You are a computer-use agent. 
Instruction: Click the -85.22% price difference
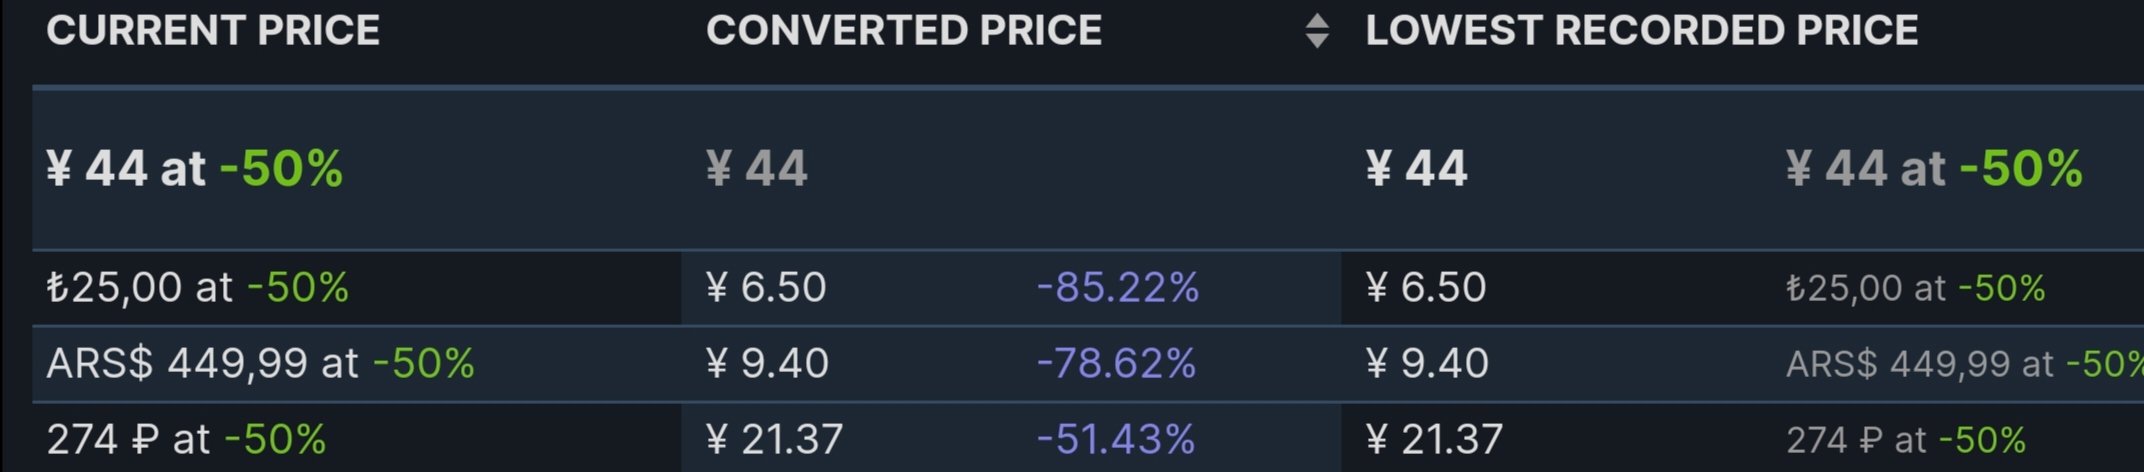pos(1117,288)
